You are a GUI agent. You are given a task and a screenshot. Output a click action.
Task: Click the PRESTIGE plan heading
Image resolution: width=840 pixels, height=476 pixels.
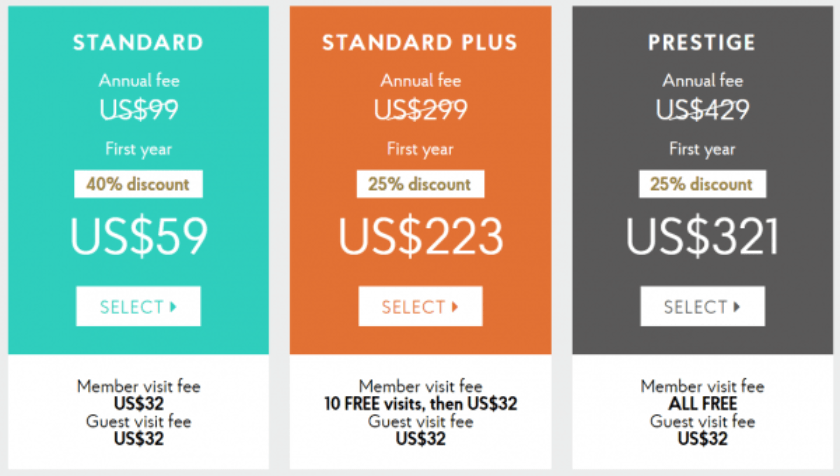(702, 43)
